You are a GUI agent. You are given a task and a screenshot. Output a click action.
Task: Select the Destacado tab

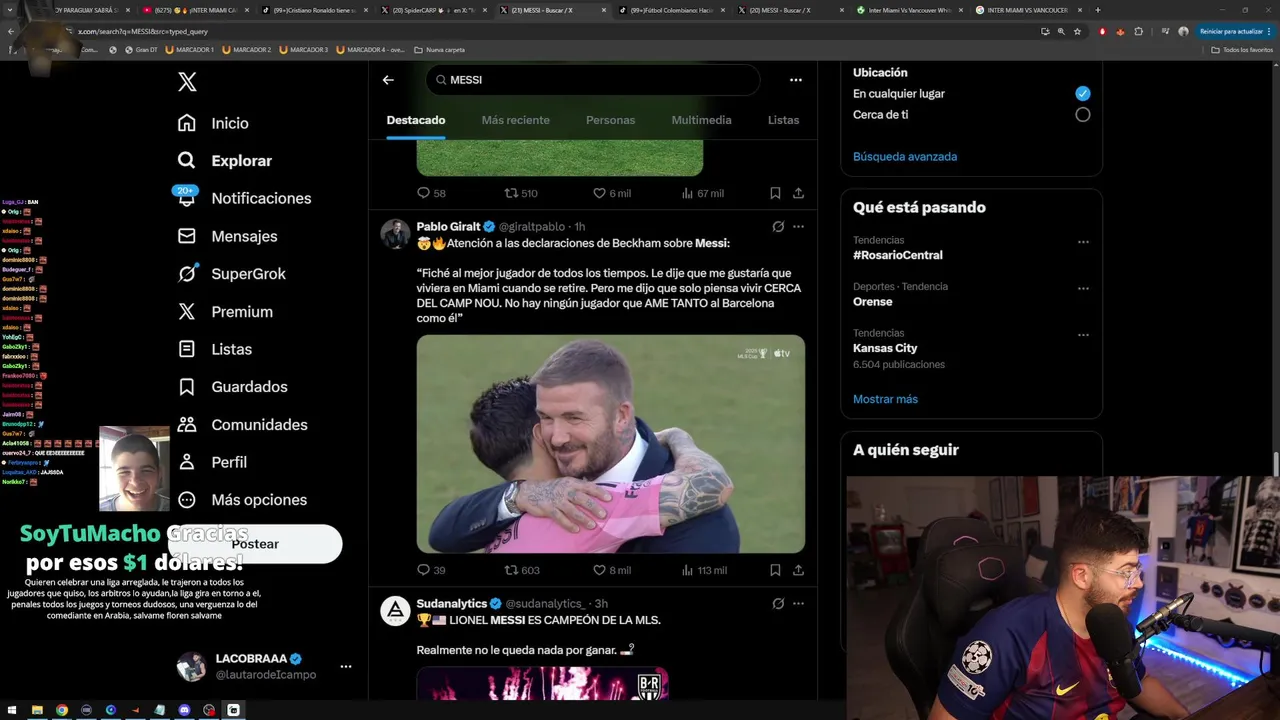pos(416,120)
